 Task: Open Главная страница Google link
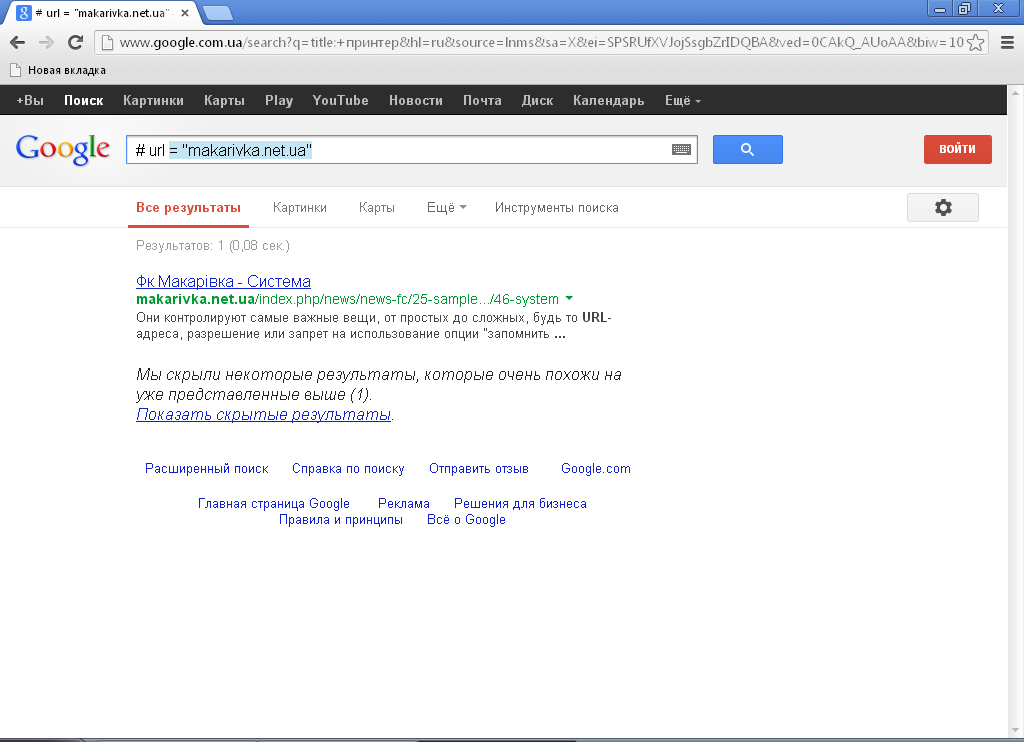coord(274,504)
